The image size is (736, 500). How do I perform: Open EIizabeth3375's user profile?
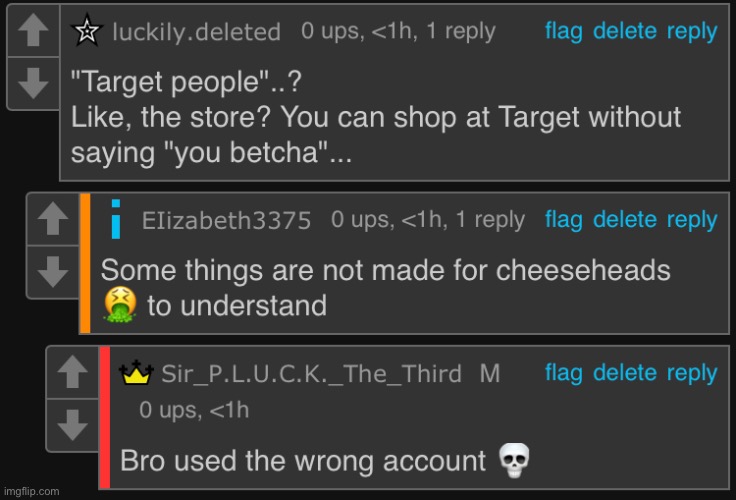[x=226, y=220]
